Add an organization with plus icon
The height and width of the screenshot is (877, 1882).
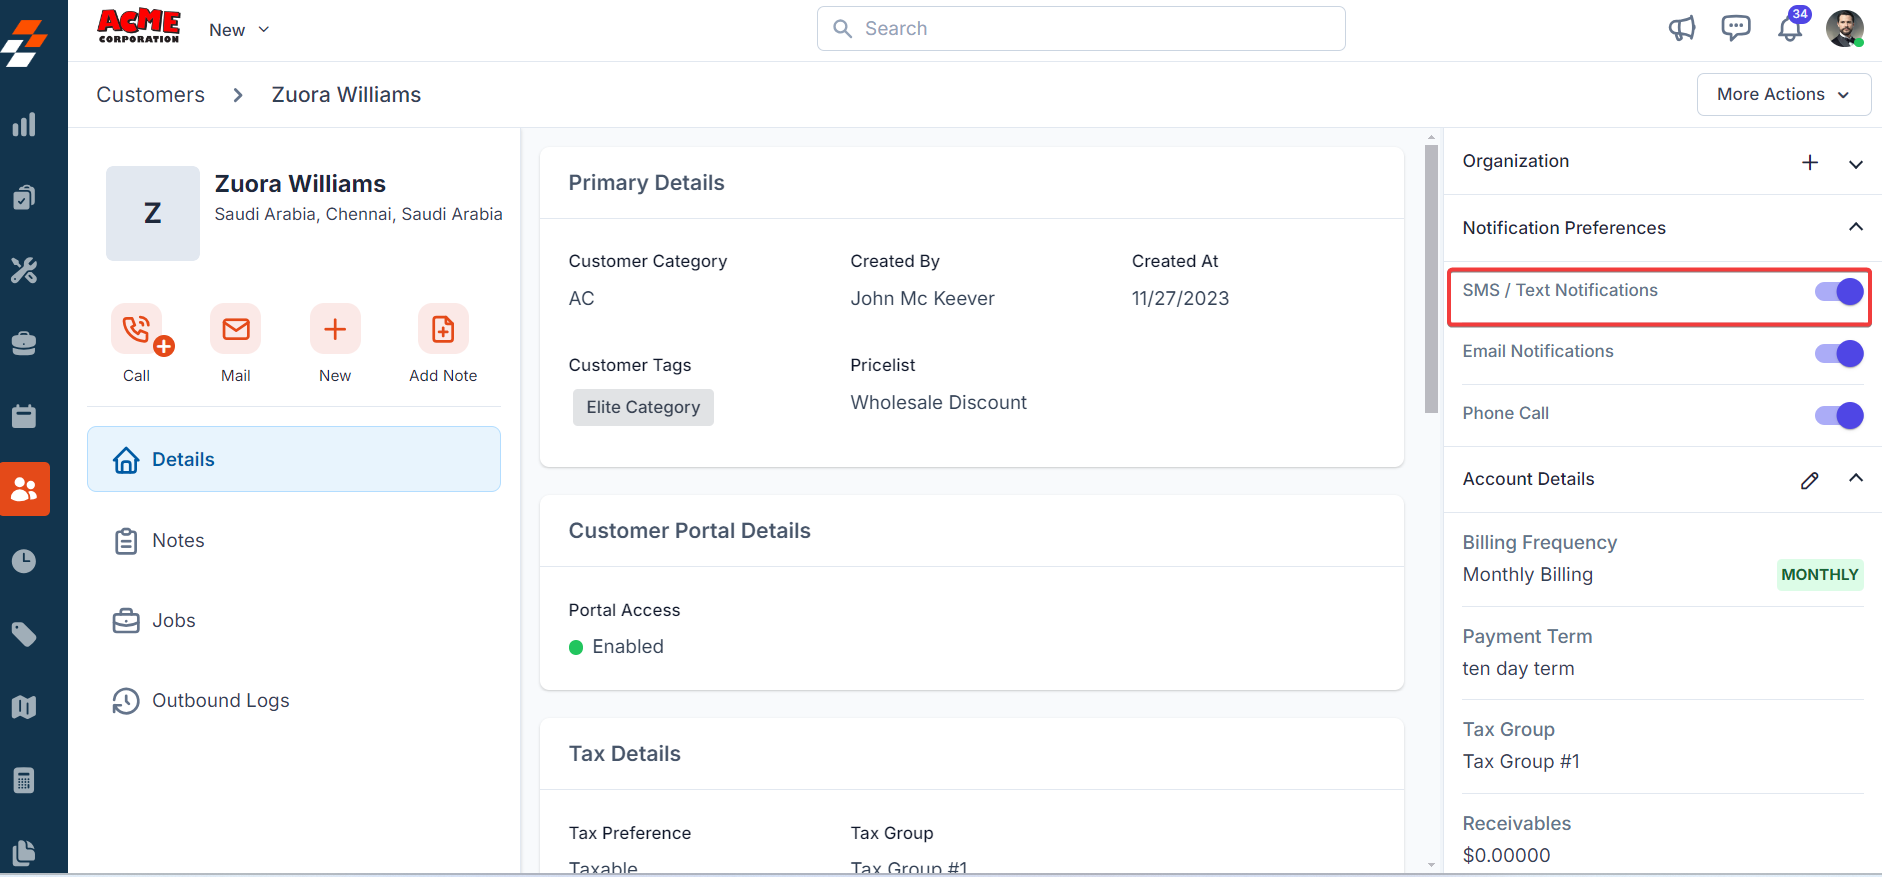[x=1810, y=162]
